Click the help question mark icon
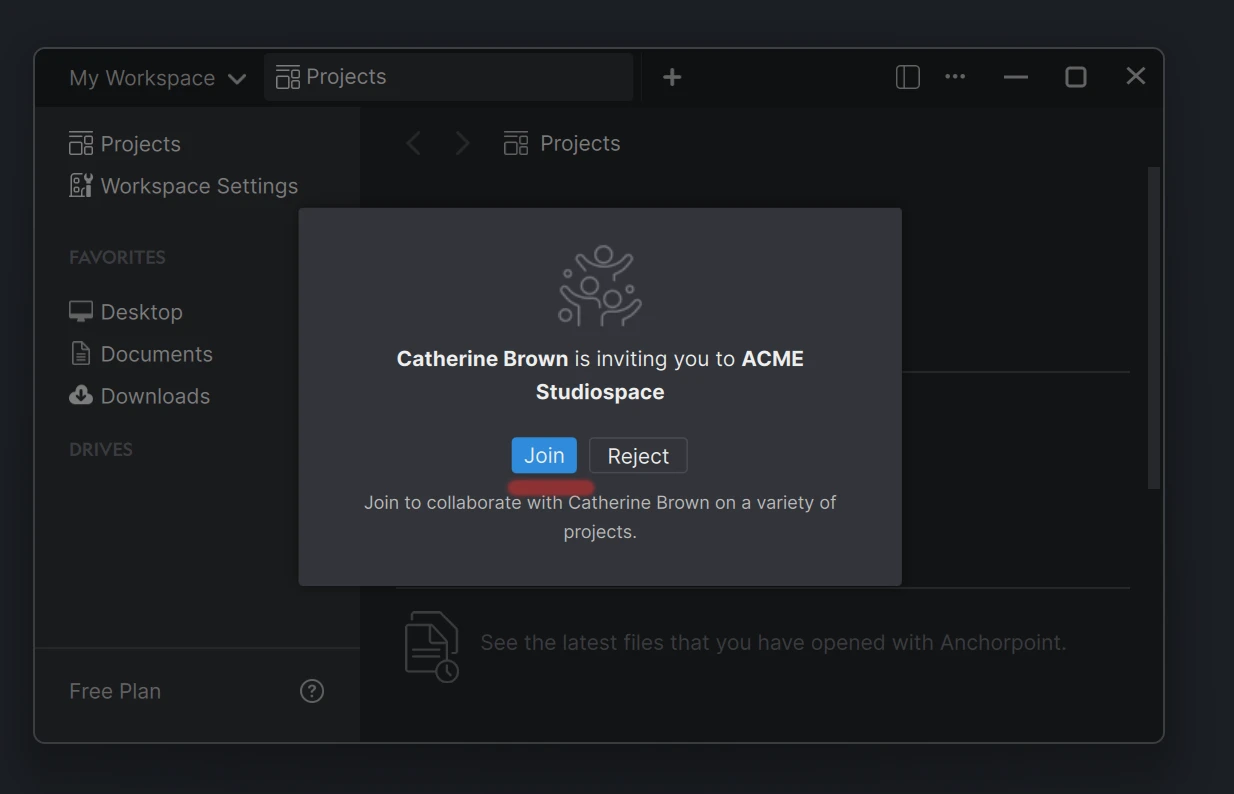Viewport: 1234px width, 794px height. [311, 690]
